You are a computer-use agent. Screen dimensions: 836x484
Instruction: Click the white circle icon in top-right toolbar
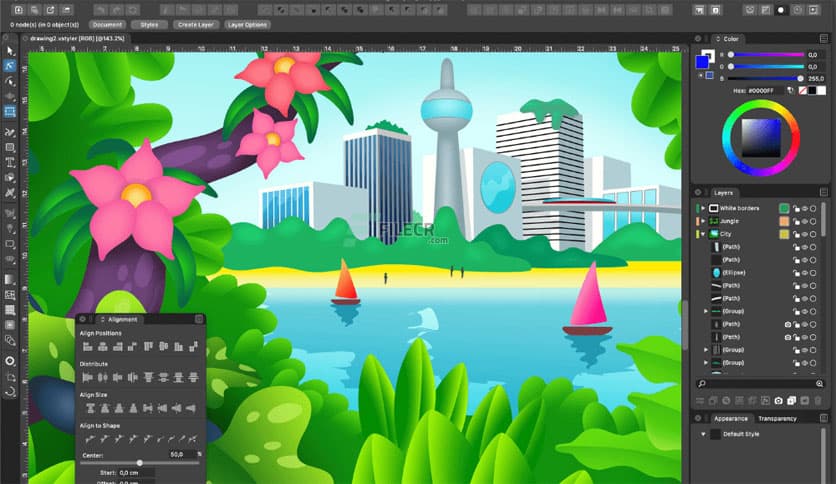pyautogui.click(x=781, y=10)
